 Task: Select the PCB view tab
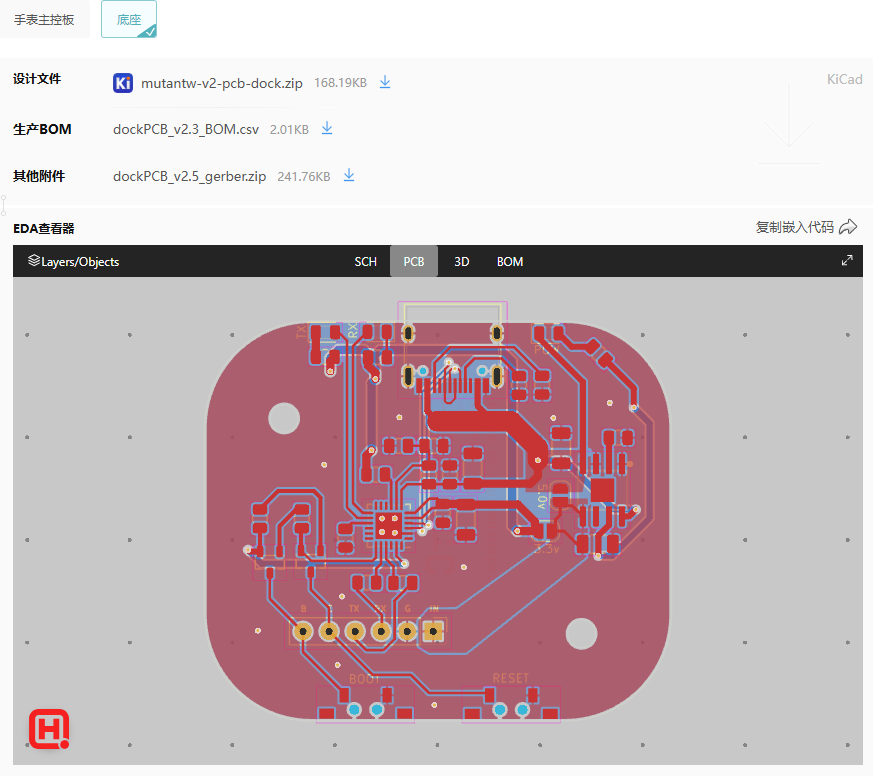[x=413, y=262]
